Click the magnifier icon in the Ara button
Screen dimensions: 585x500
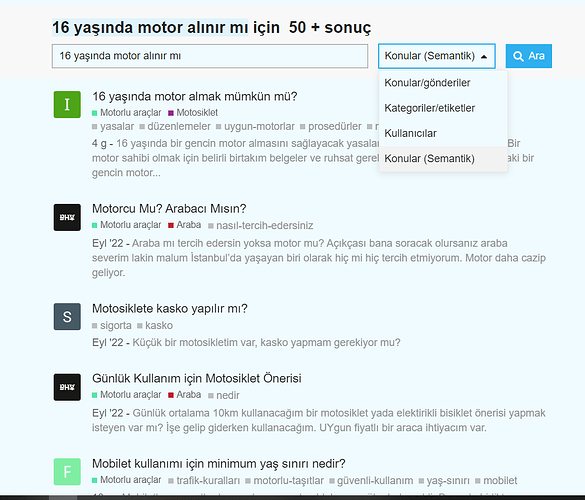518,56
